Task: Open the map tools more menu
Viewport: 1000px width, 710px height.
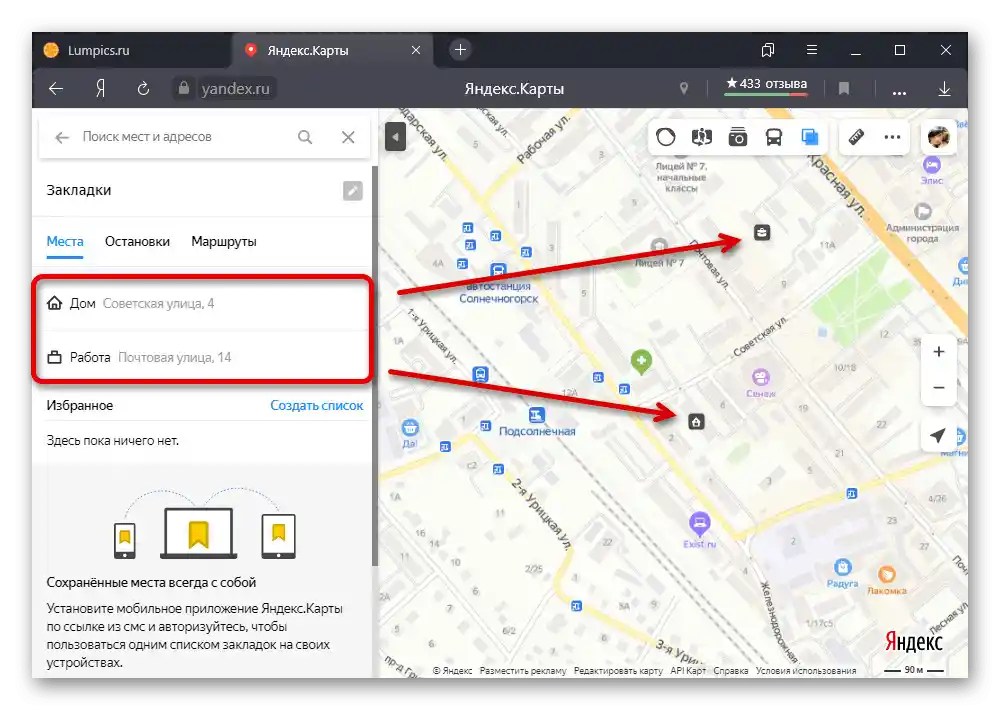Action: [892, 137]
